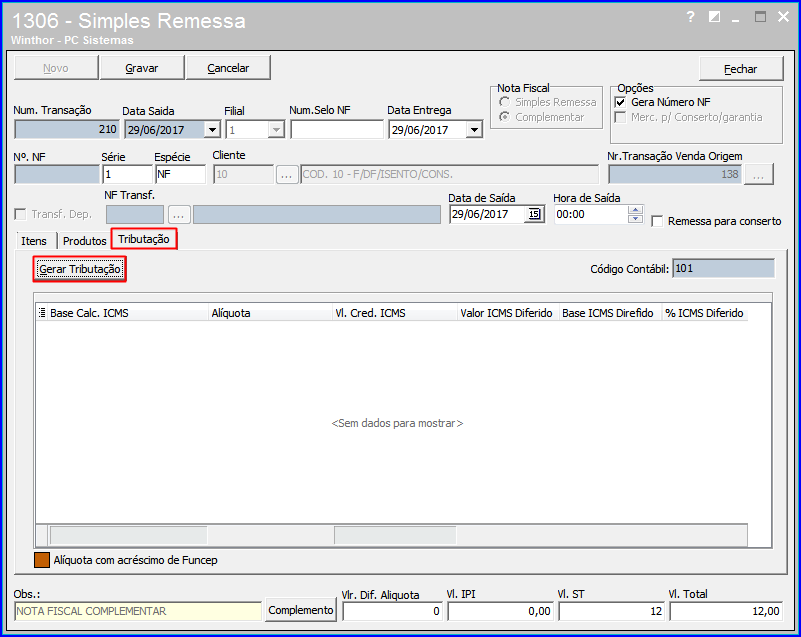This screenshot has height=637, width=801.
Task: Toggle Merc. p/ Conserto/garantia checkbox
Action: click(x=620, y=117)
